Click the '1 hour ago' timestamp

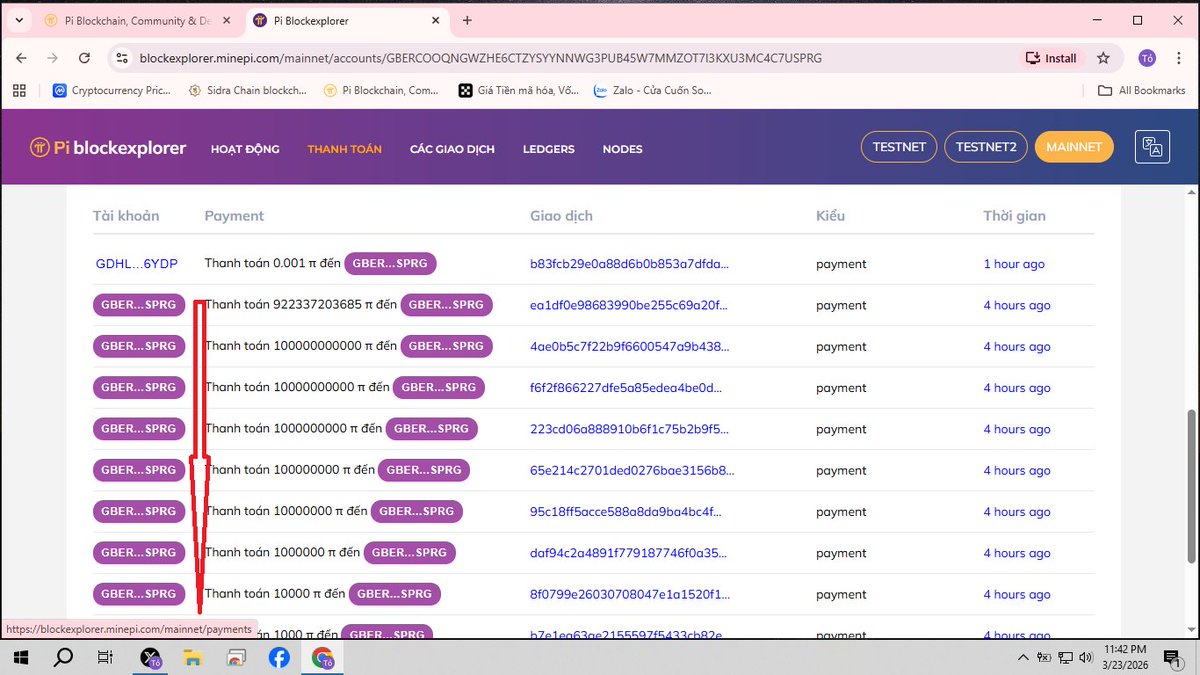(1014, 264)
